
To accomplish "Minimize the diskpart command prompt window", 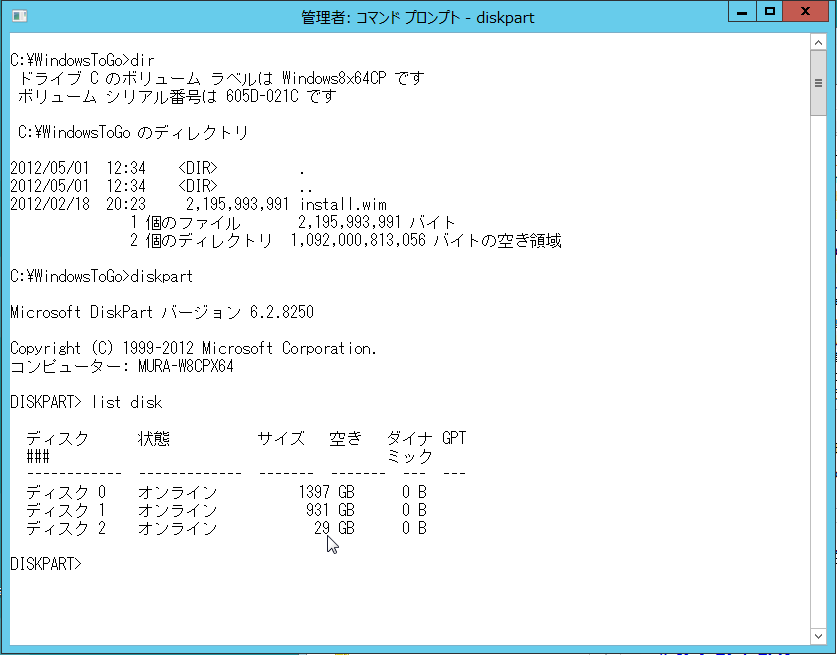I will click(x=742, y=11).
